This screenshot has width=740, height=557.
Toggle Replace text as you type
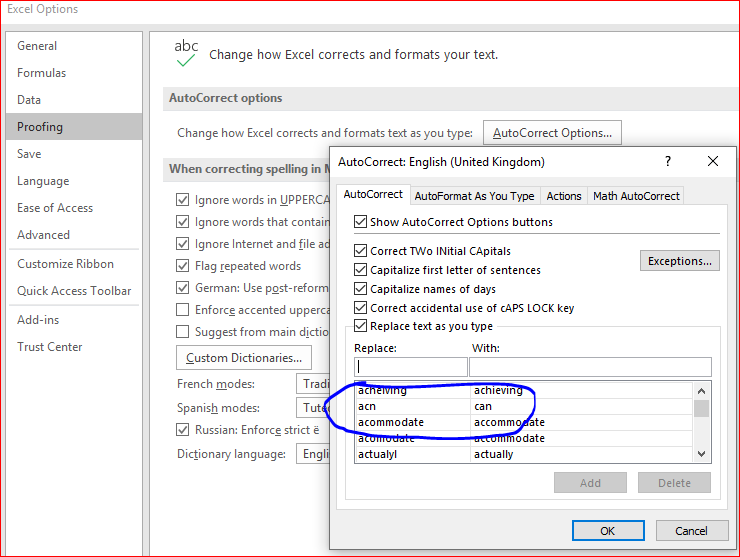(360, 326)
